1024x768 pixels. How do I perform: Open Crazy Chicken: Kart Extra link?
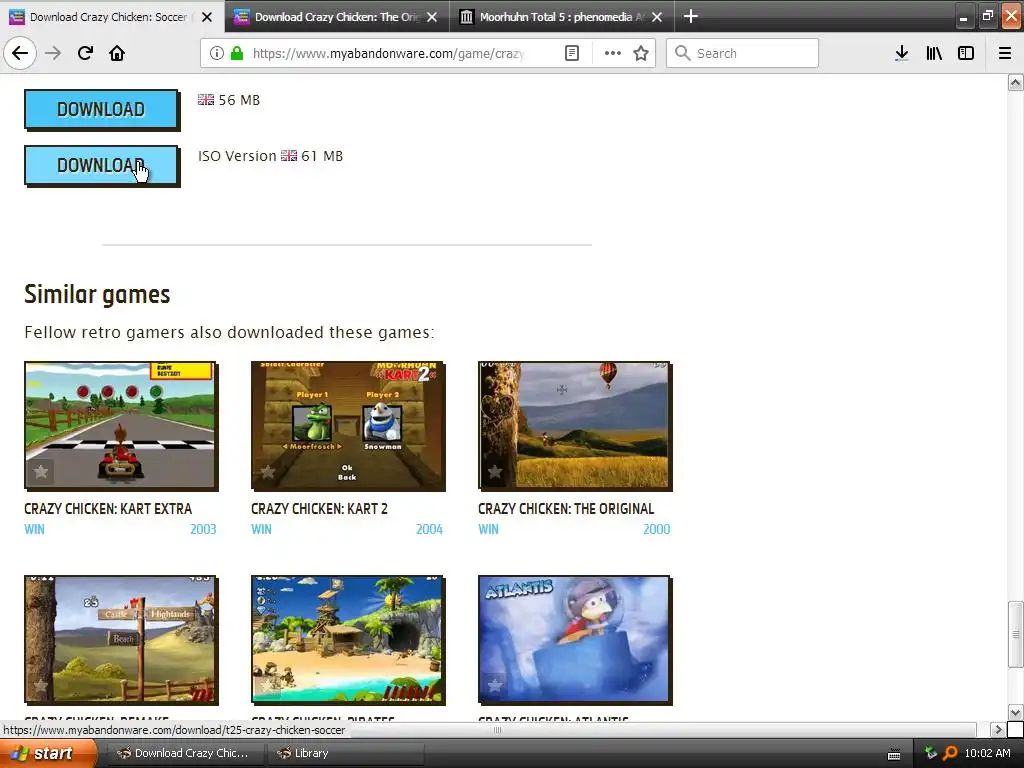point(108,509)
